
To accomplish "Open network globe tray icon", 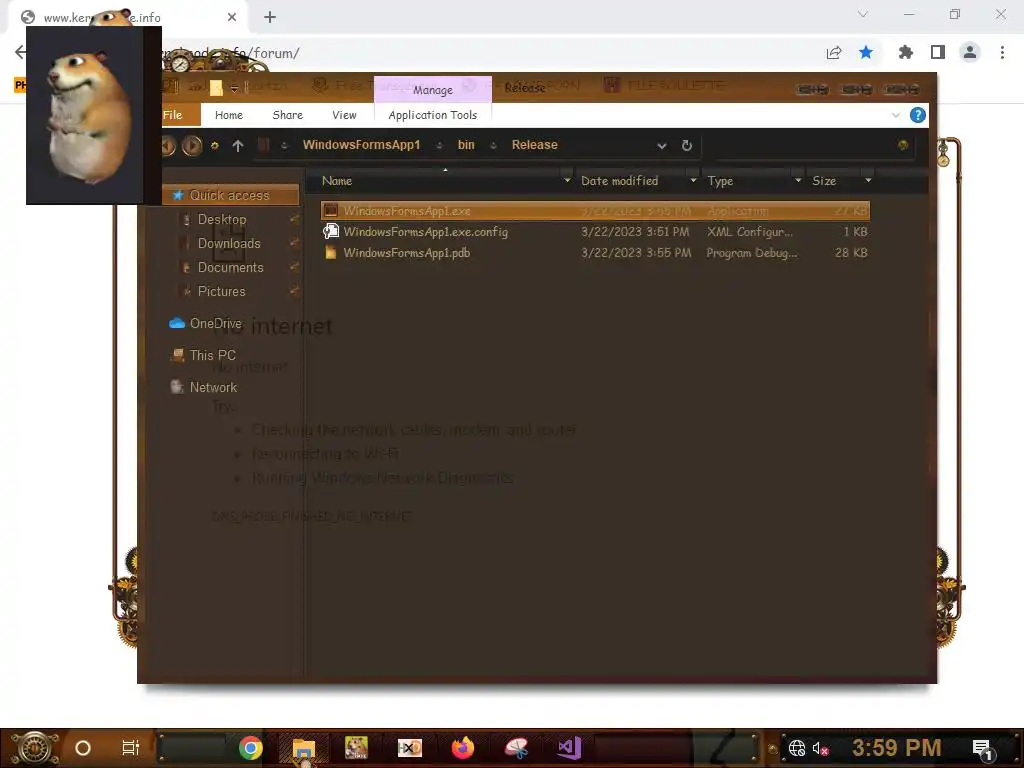I will tap(797, 748).
